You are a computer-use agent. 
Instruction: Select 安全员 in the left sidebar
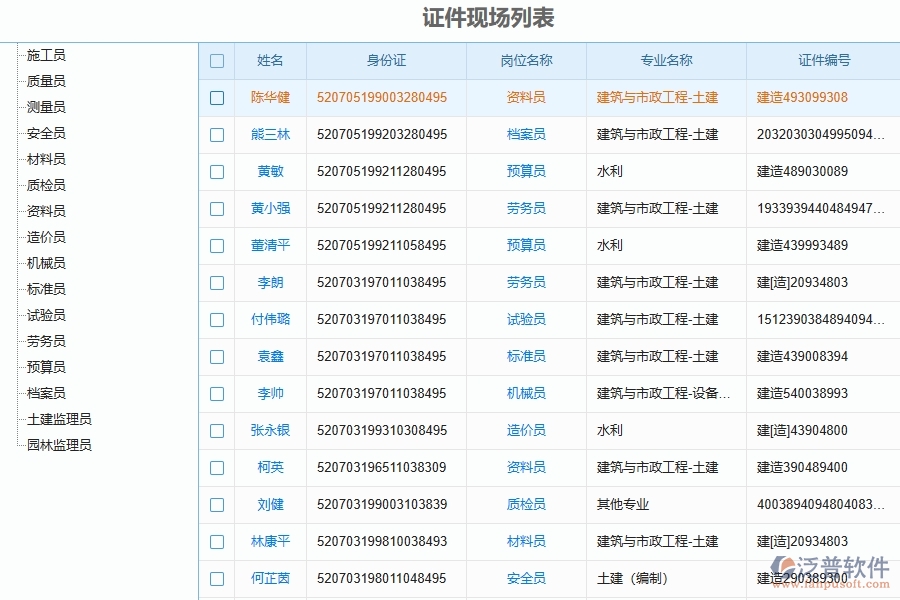47,133
